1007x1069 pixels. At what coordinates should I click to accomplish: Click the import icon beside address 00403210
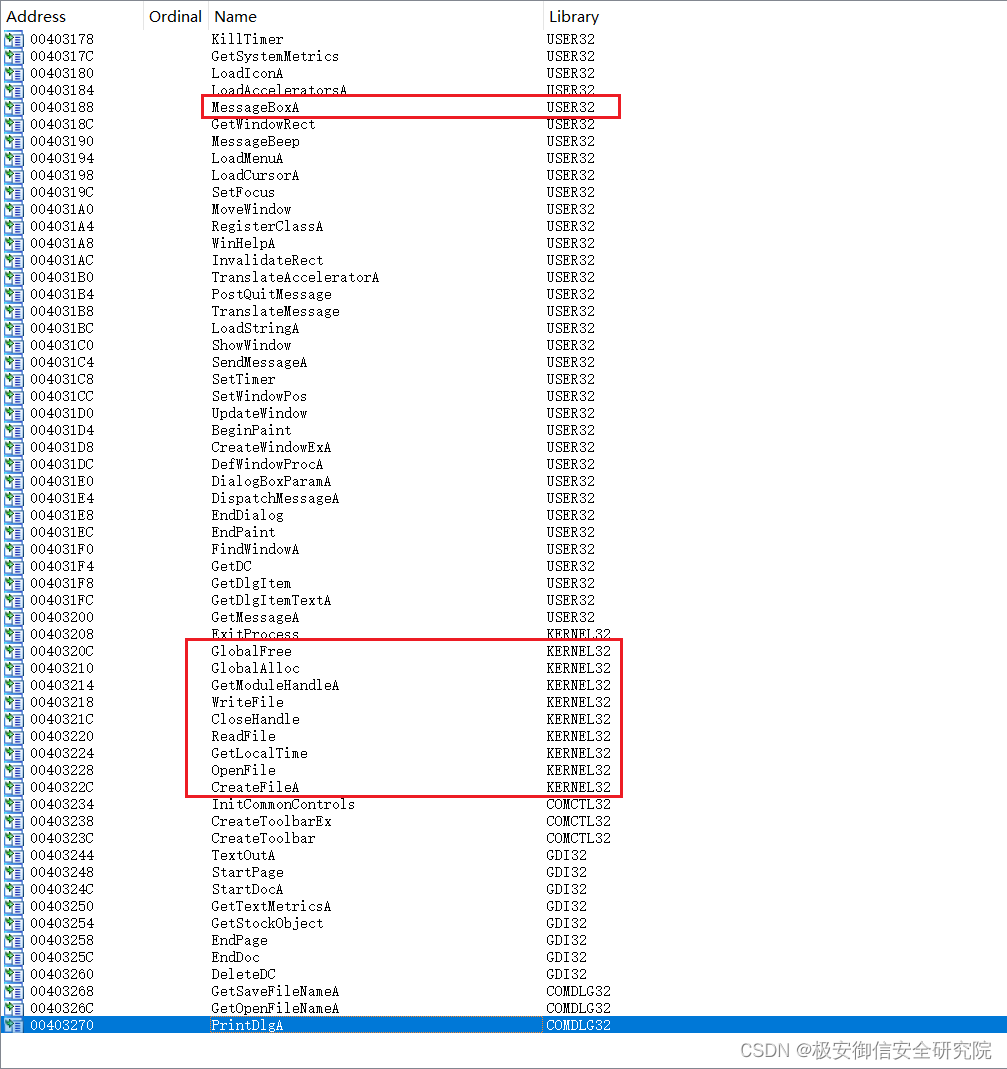(14, 669)
